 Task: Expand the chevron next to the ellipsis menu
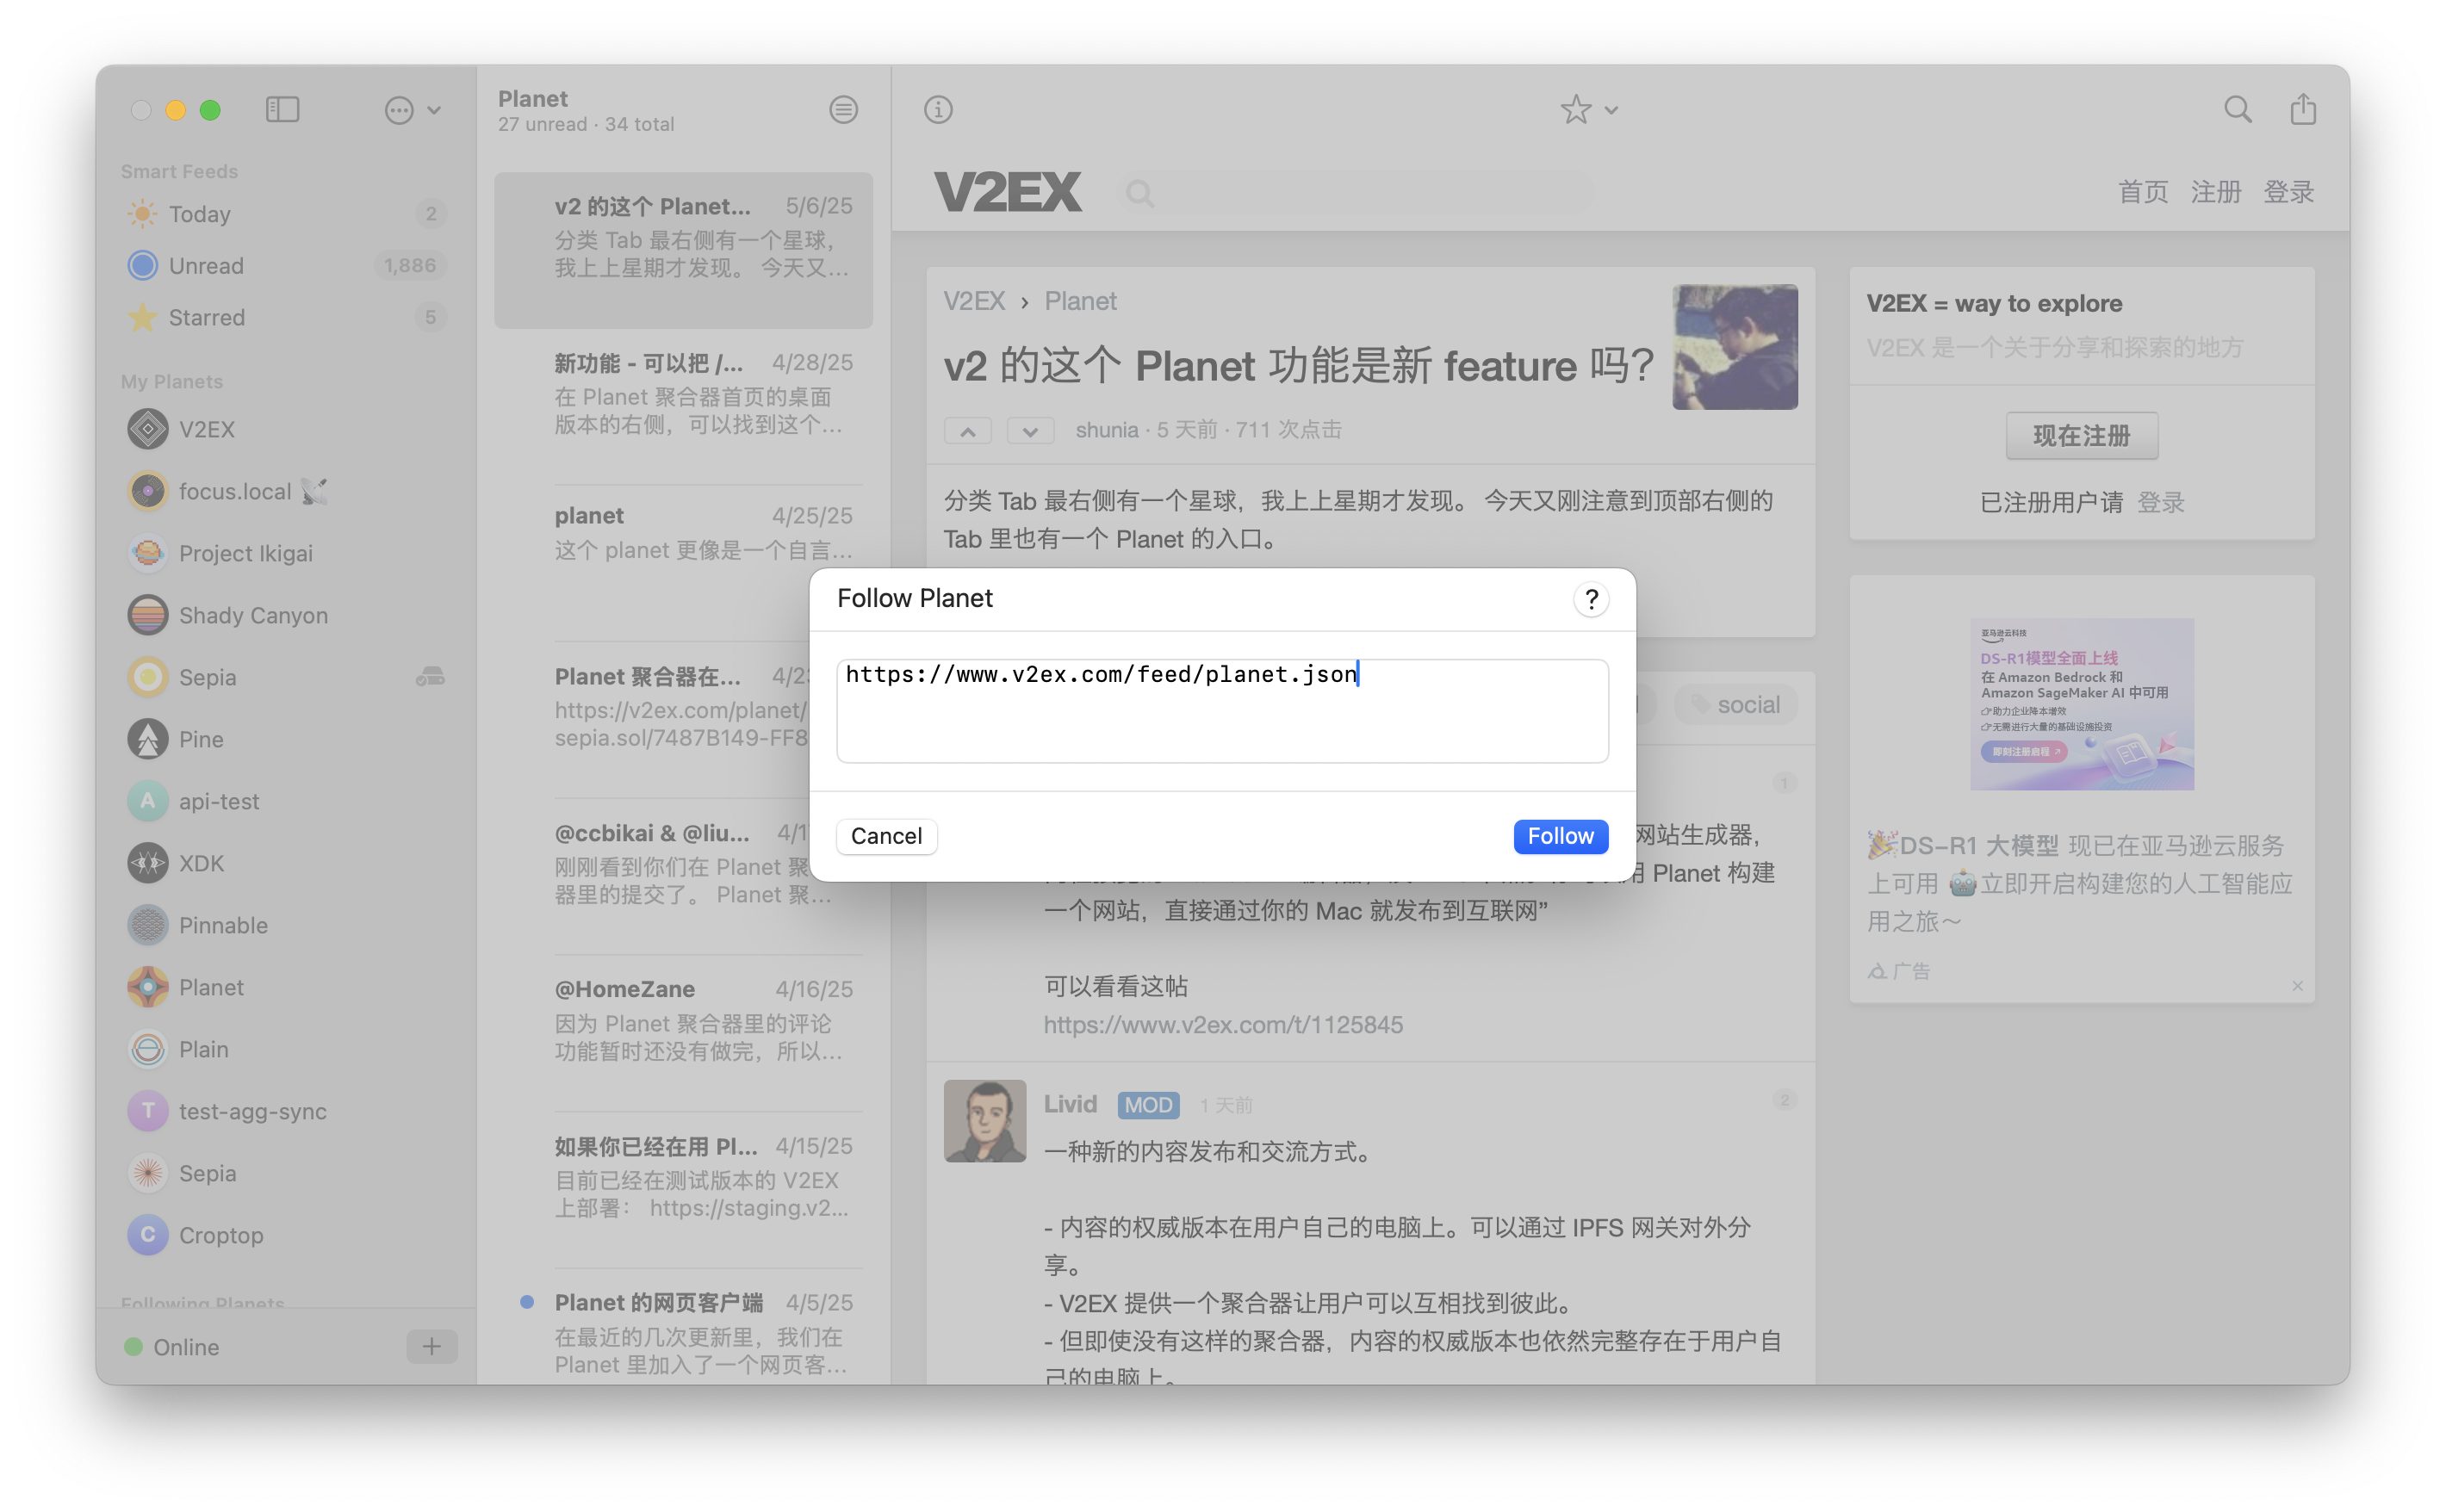433,110
